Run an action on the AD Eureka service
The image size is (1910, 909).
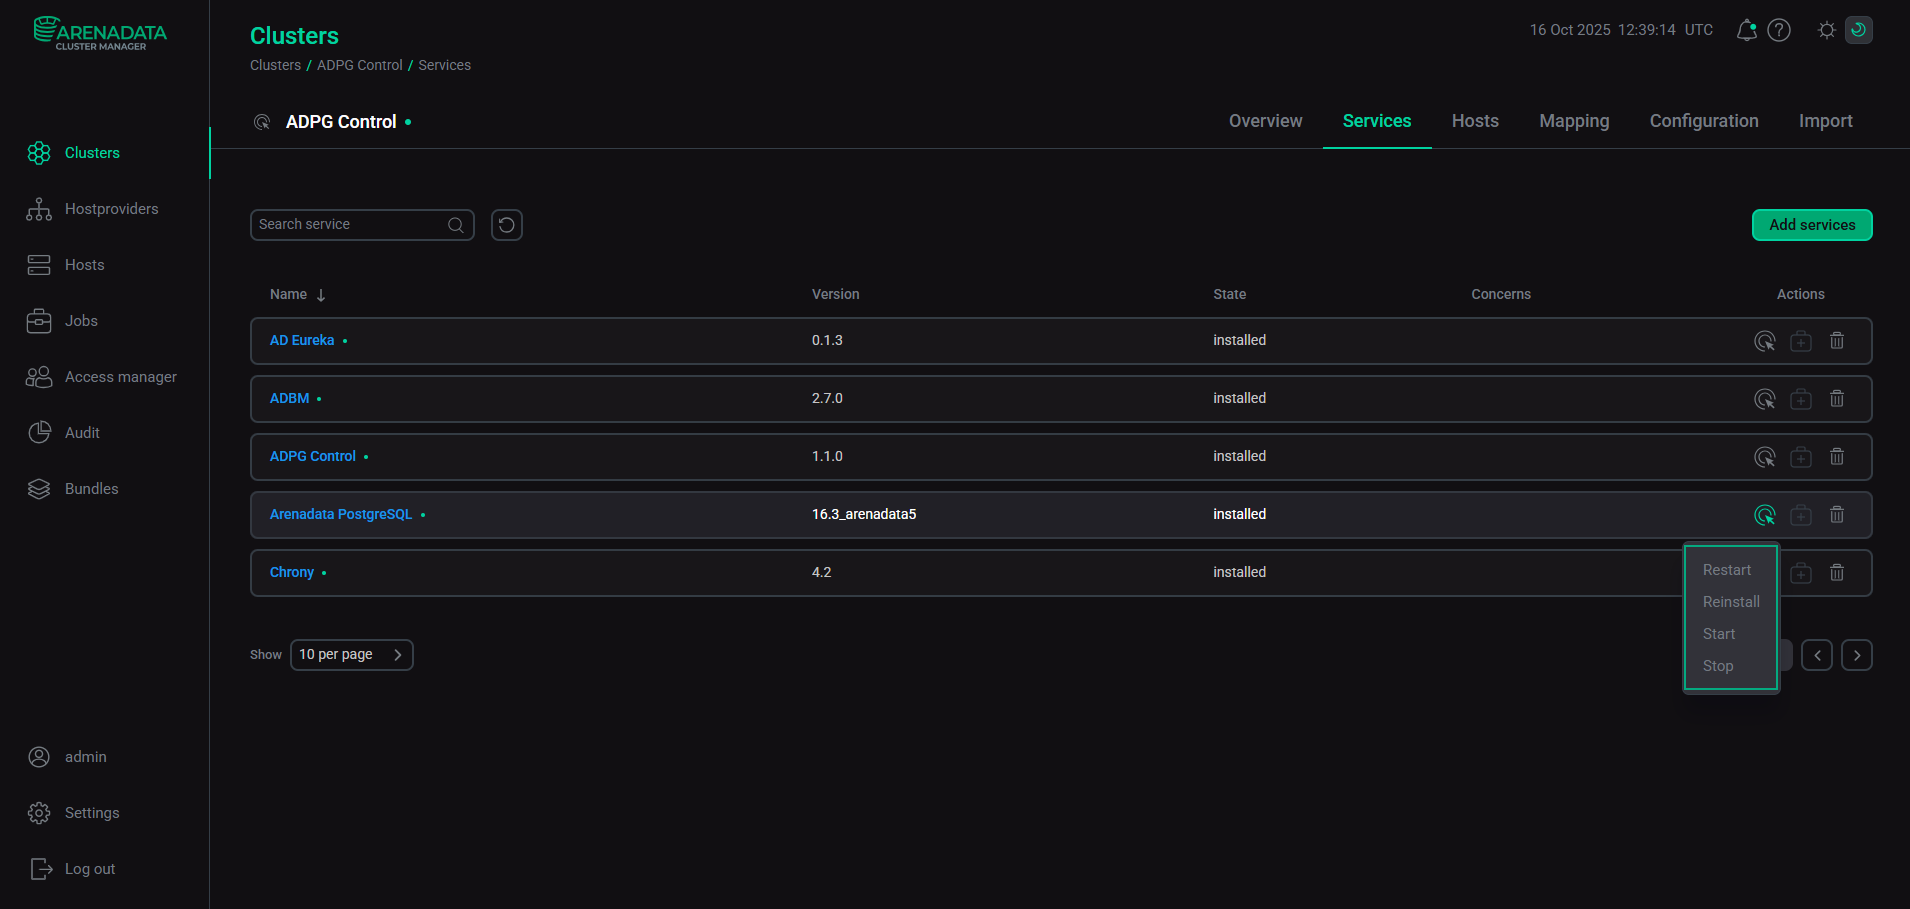click(1764, 340)
